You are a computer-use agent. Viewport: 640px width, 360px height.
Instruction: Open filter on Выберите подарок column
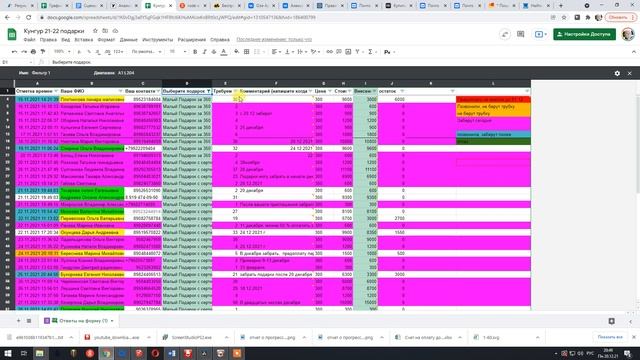pyautogui.click(x=209, y=91)
